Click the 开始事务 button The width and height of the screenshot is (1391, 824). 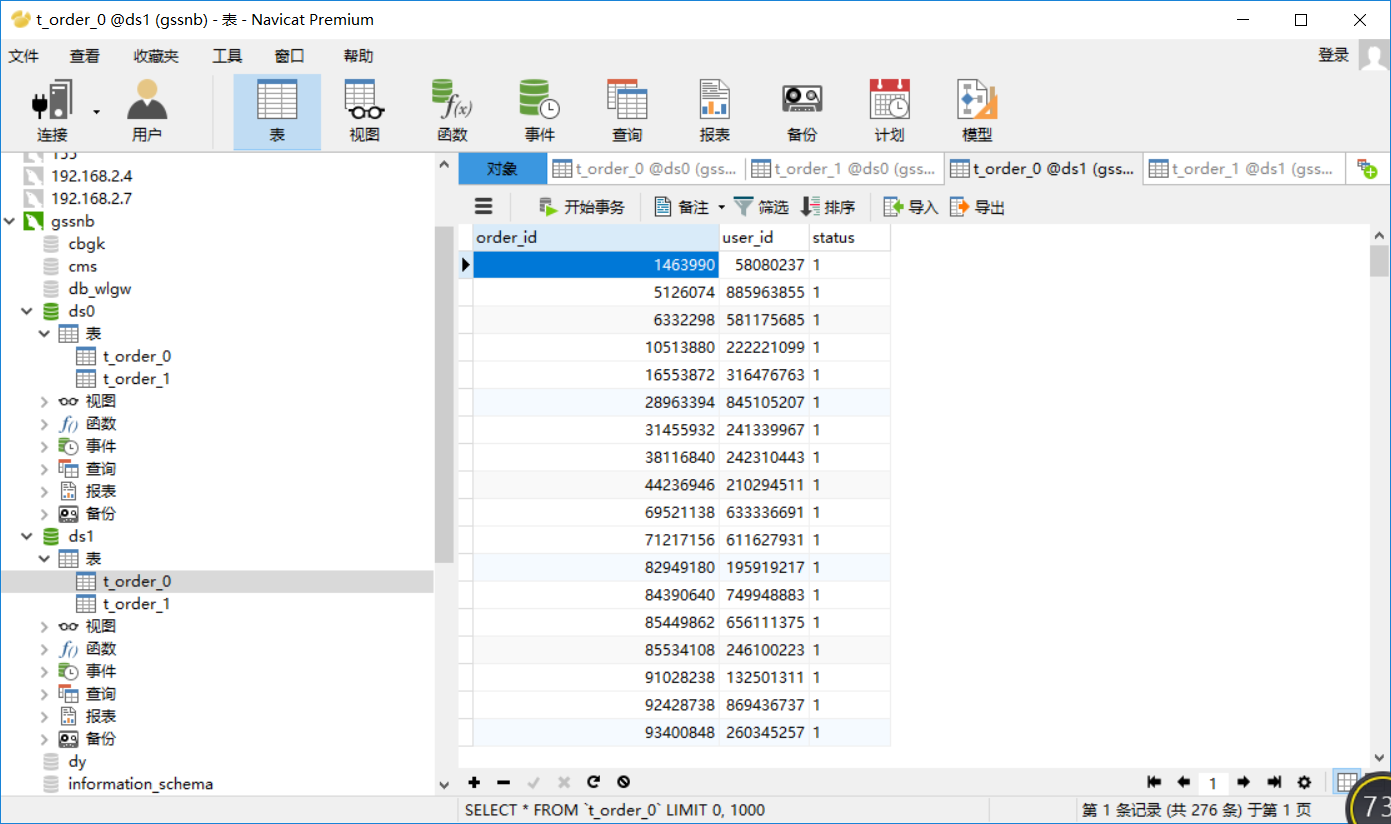(582, 207)
